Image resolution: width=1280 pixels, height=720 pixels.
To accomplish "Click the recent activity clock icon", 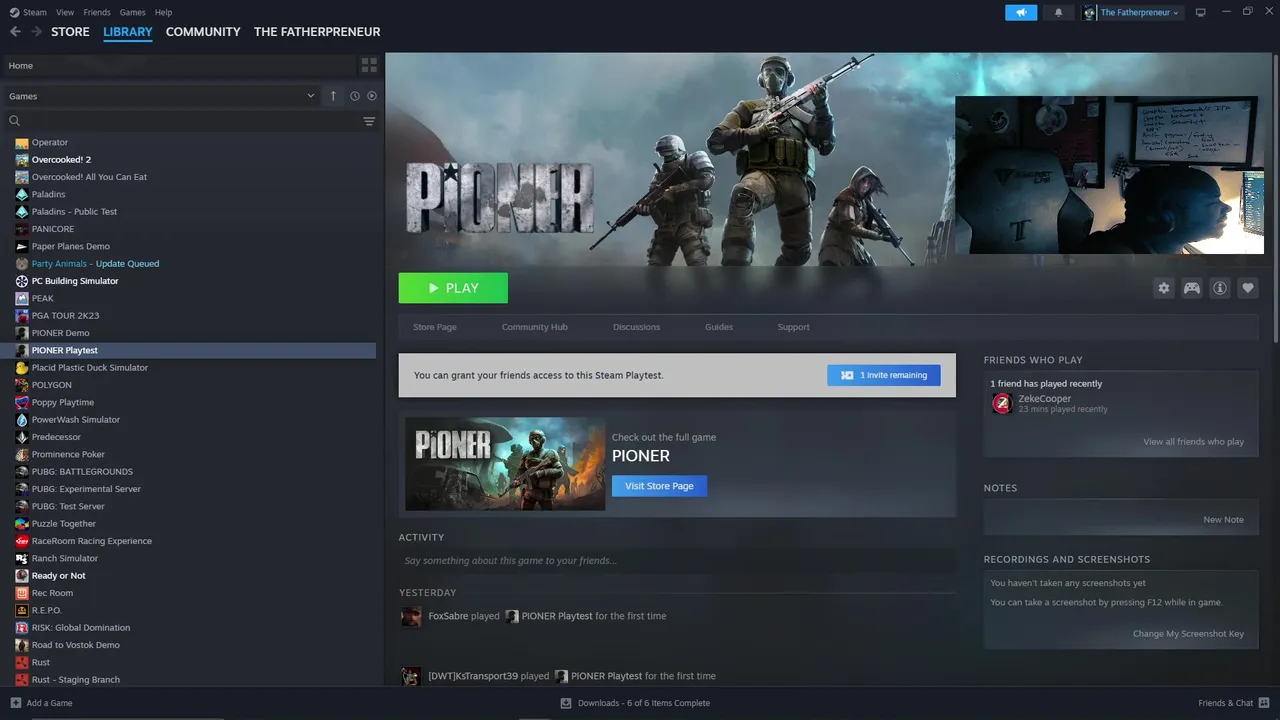I will pyautogui.click(x=354, y=96).
